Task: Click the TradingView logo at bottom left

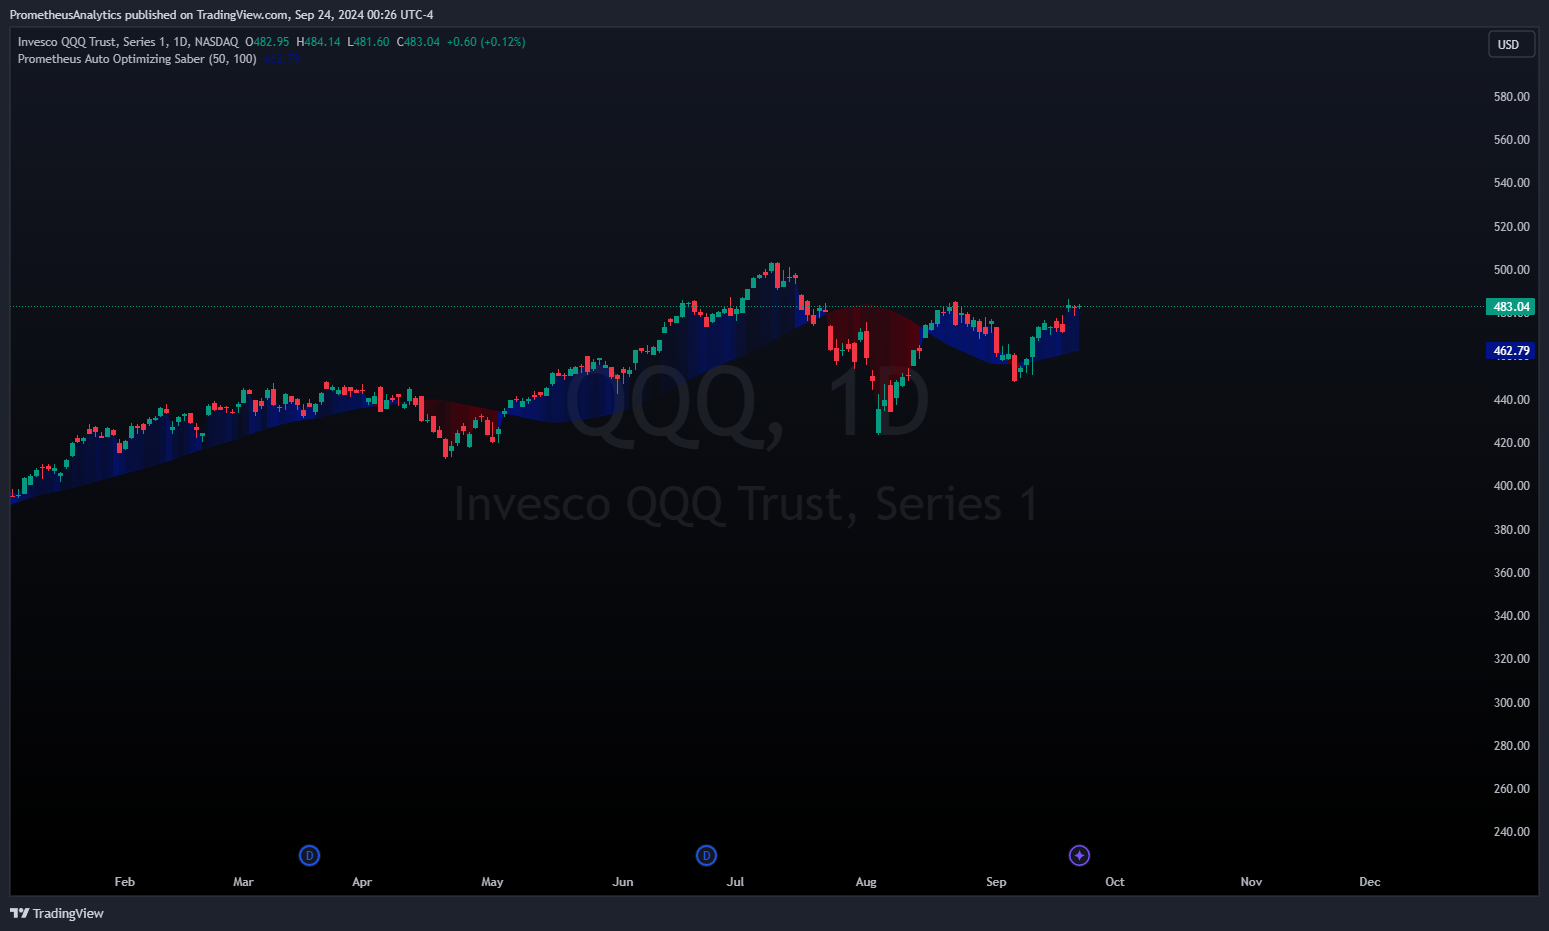Action: [57, 913]
